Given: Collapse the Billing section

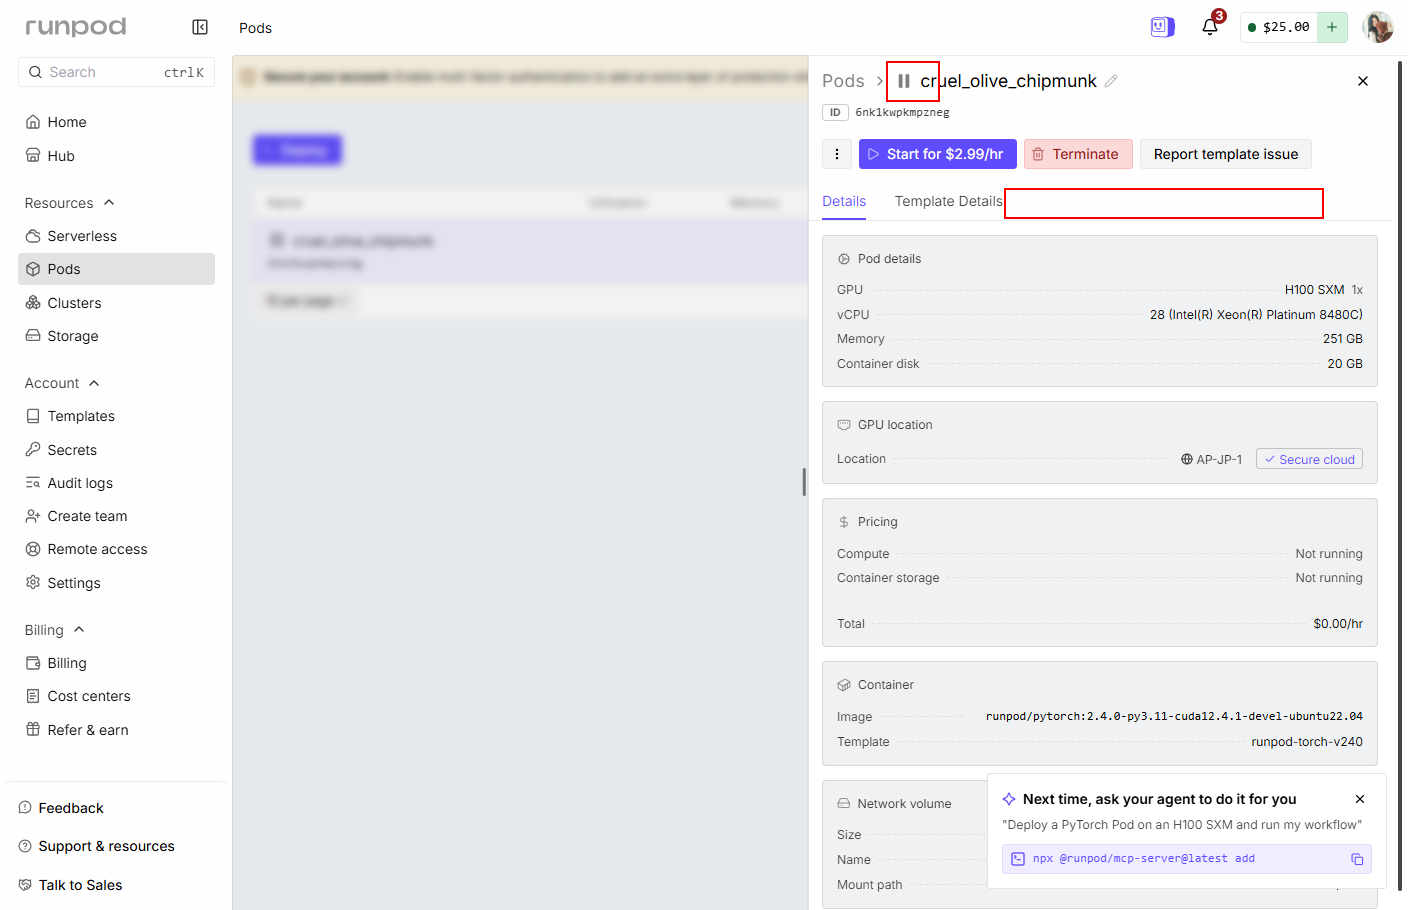Looking at the screenshot, I should (54, 630).
